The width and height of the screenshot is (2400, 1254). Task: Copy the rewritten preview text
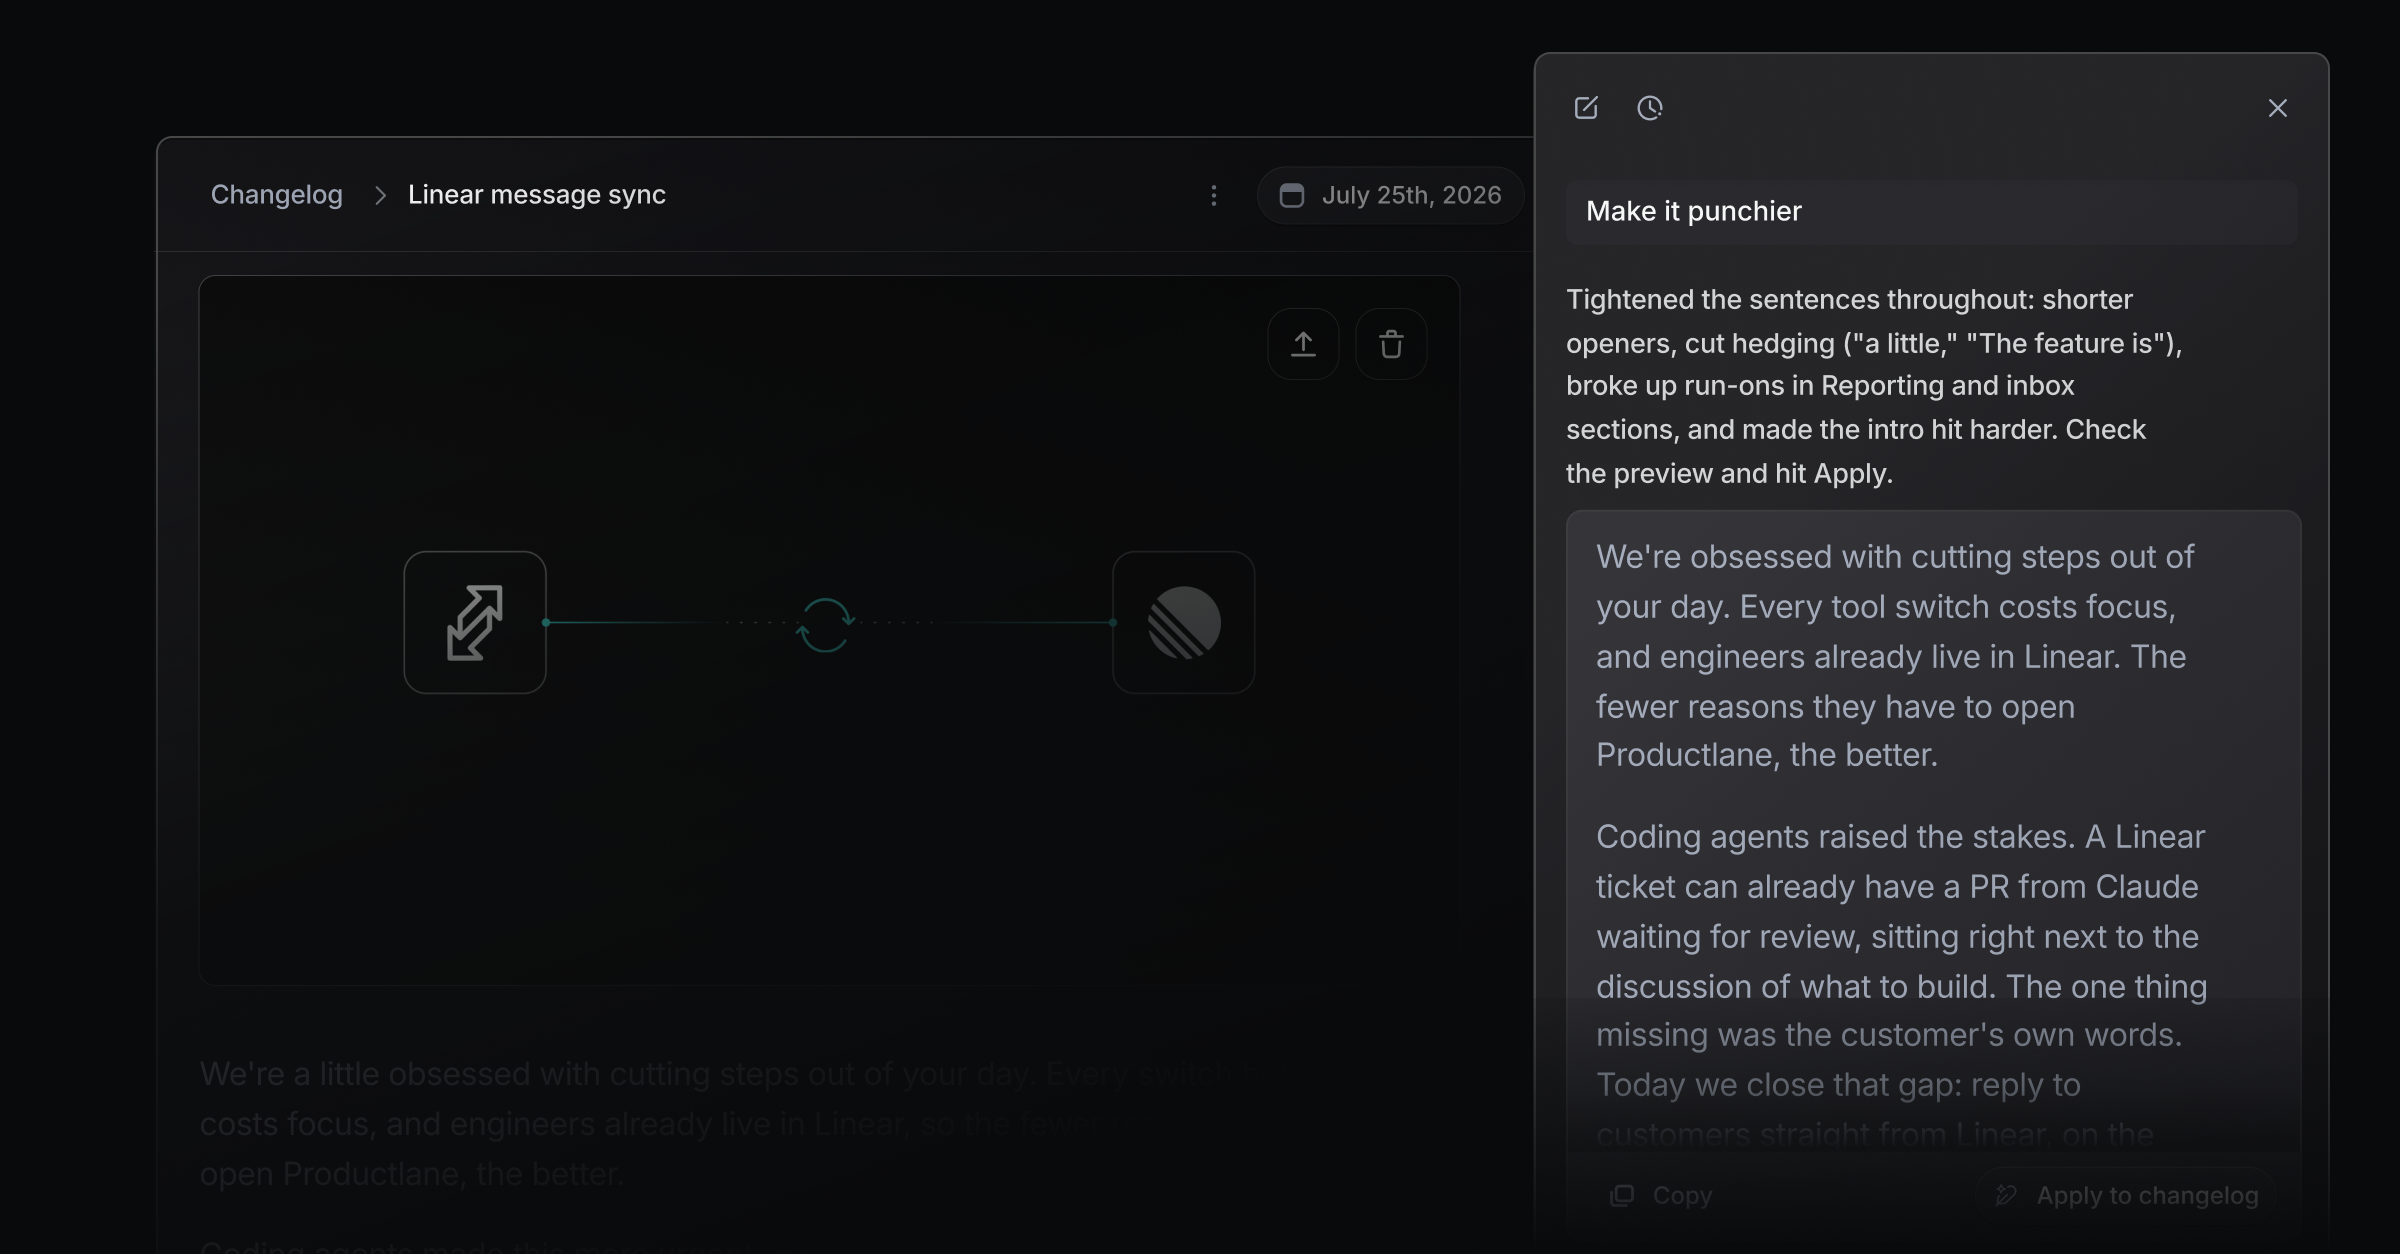pyautogui.click(x=1661, y=1195)
